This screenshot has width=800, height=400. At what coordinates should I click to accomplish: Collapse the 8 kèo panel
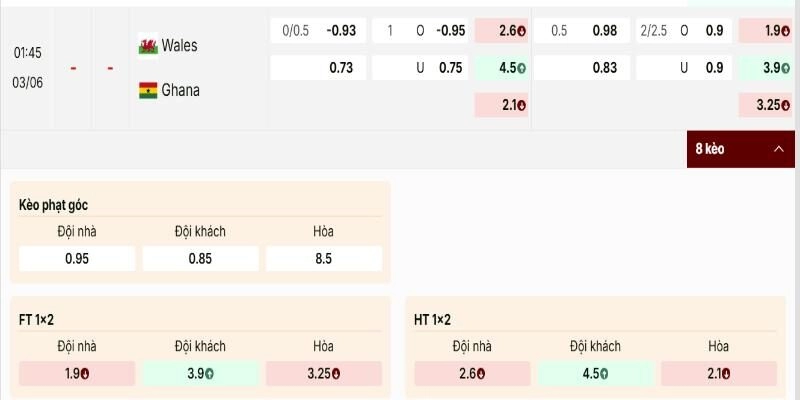click(741, 149)
